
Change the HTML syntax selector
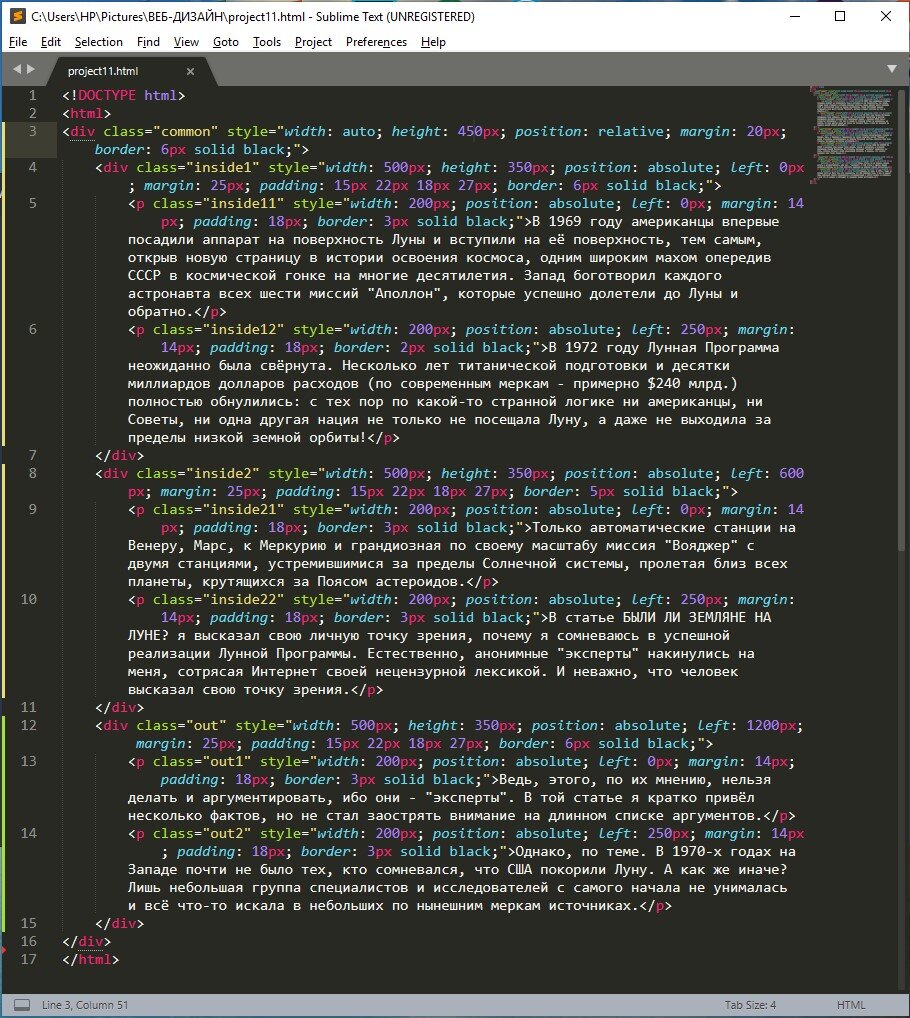coord(851,1005)
